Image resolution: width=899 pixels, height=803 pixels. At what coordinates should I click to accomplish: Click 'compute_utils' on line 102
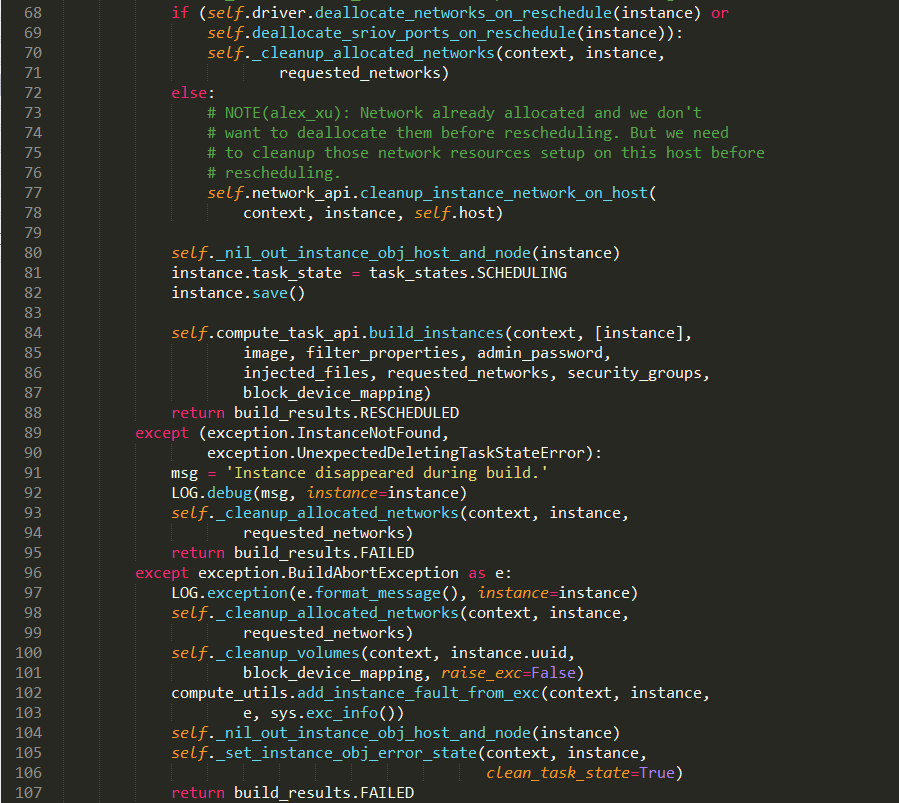point(229,694)
